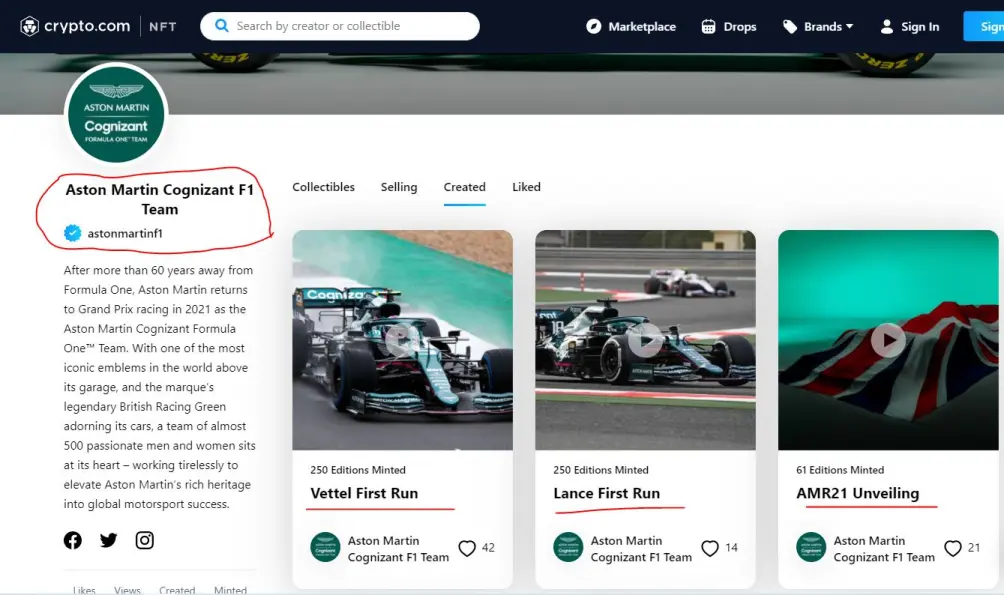Open the AMR21 Unveiling title
Image resolution: width=1004 pixels, height=595 pixels.
857,493
